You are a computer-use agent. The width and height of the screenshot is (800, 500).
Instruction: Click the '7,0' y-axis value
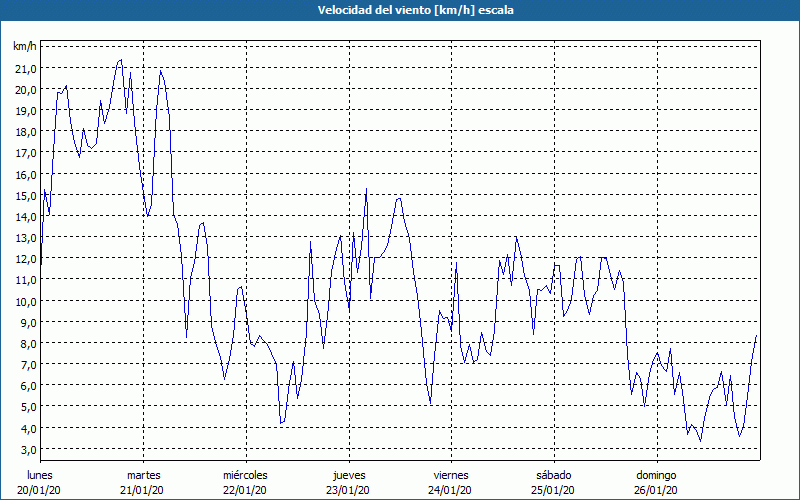click(x=28, y=365)
